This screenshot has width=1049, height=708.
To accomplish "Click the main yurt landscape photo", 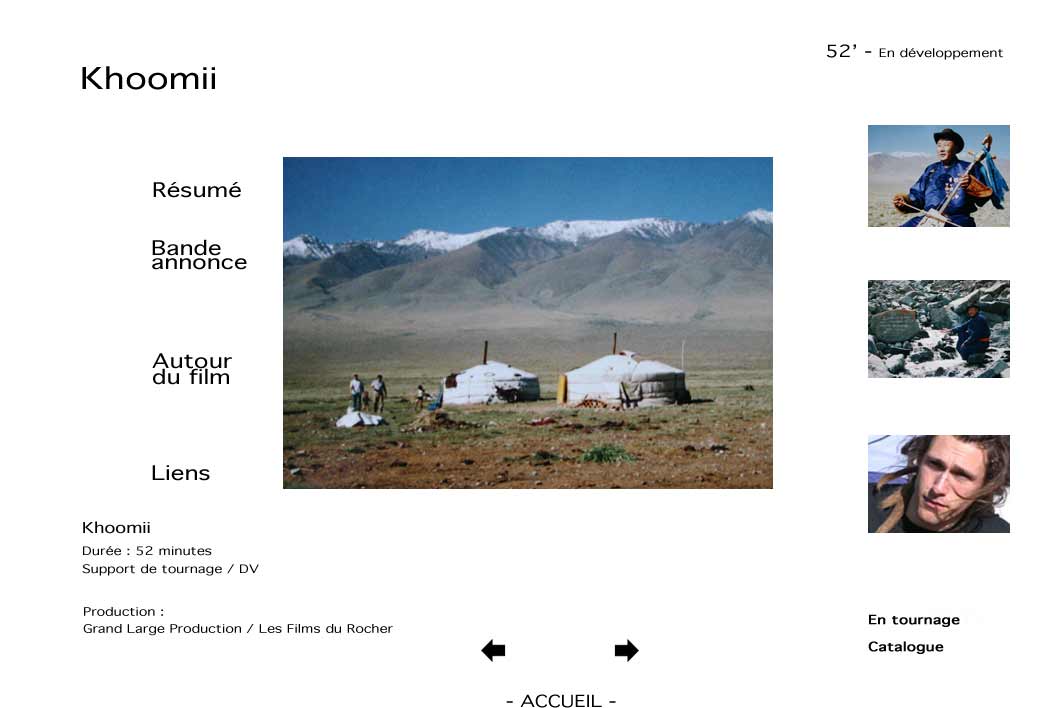I will [x=528, y=323].
